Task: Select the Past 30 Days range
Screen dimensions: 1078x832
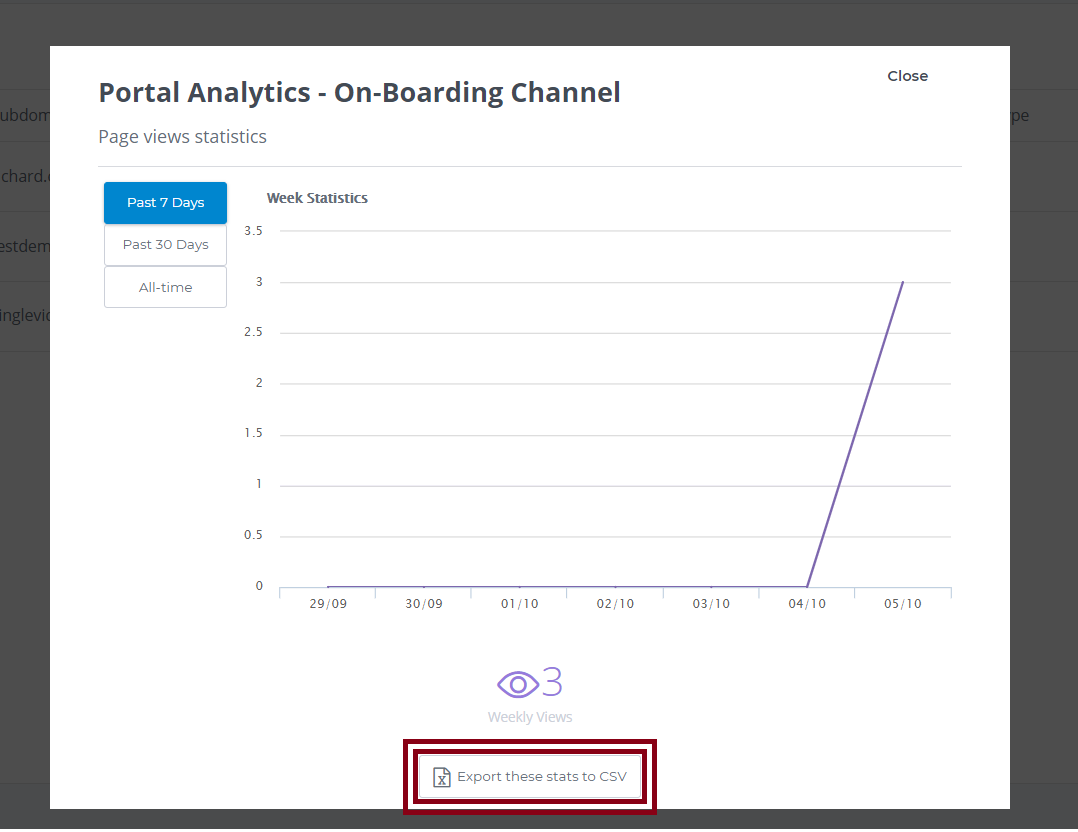Action: [x=165, y=245]
